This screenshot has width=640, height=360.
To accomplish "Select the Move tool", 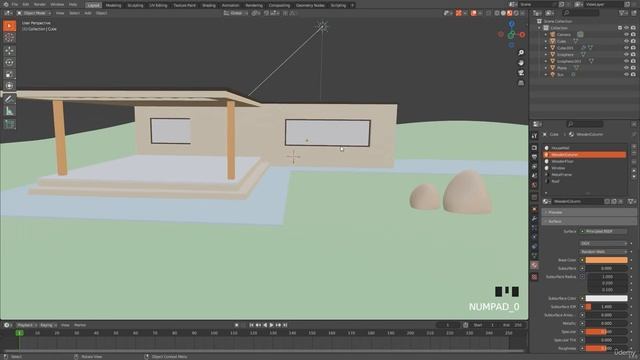I will pyautogui.click(x=9, y=51).
